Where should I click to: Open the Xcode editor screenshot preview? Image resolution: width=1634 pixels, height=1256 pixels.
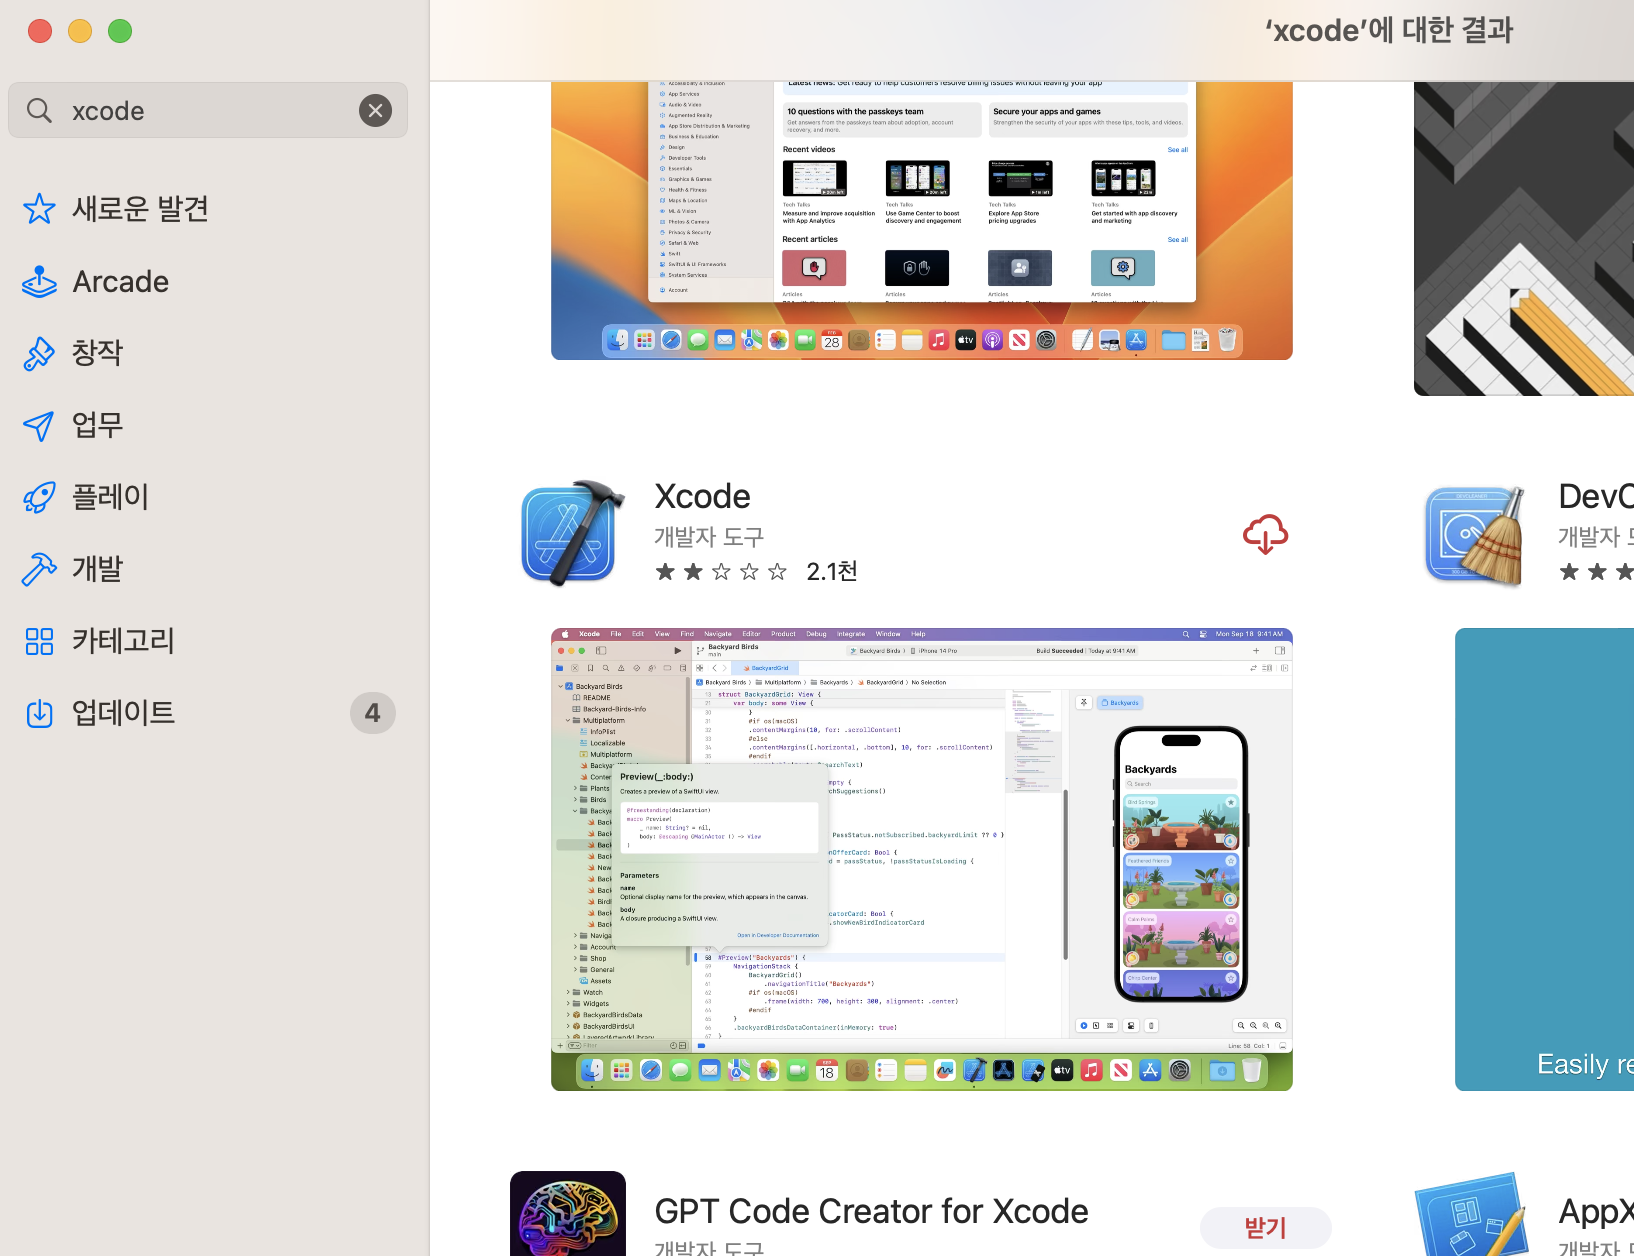coord(922,860)
